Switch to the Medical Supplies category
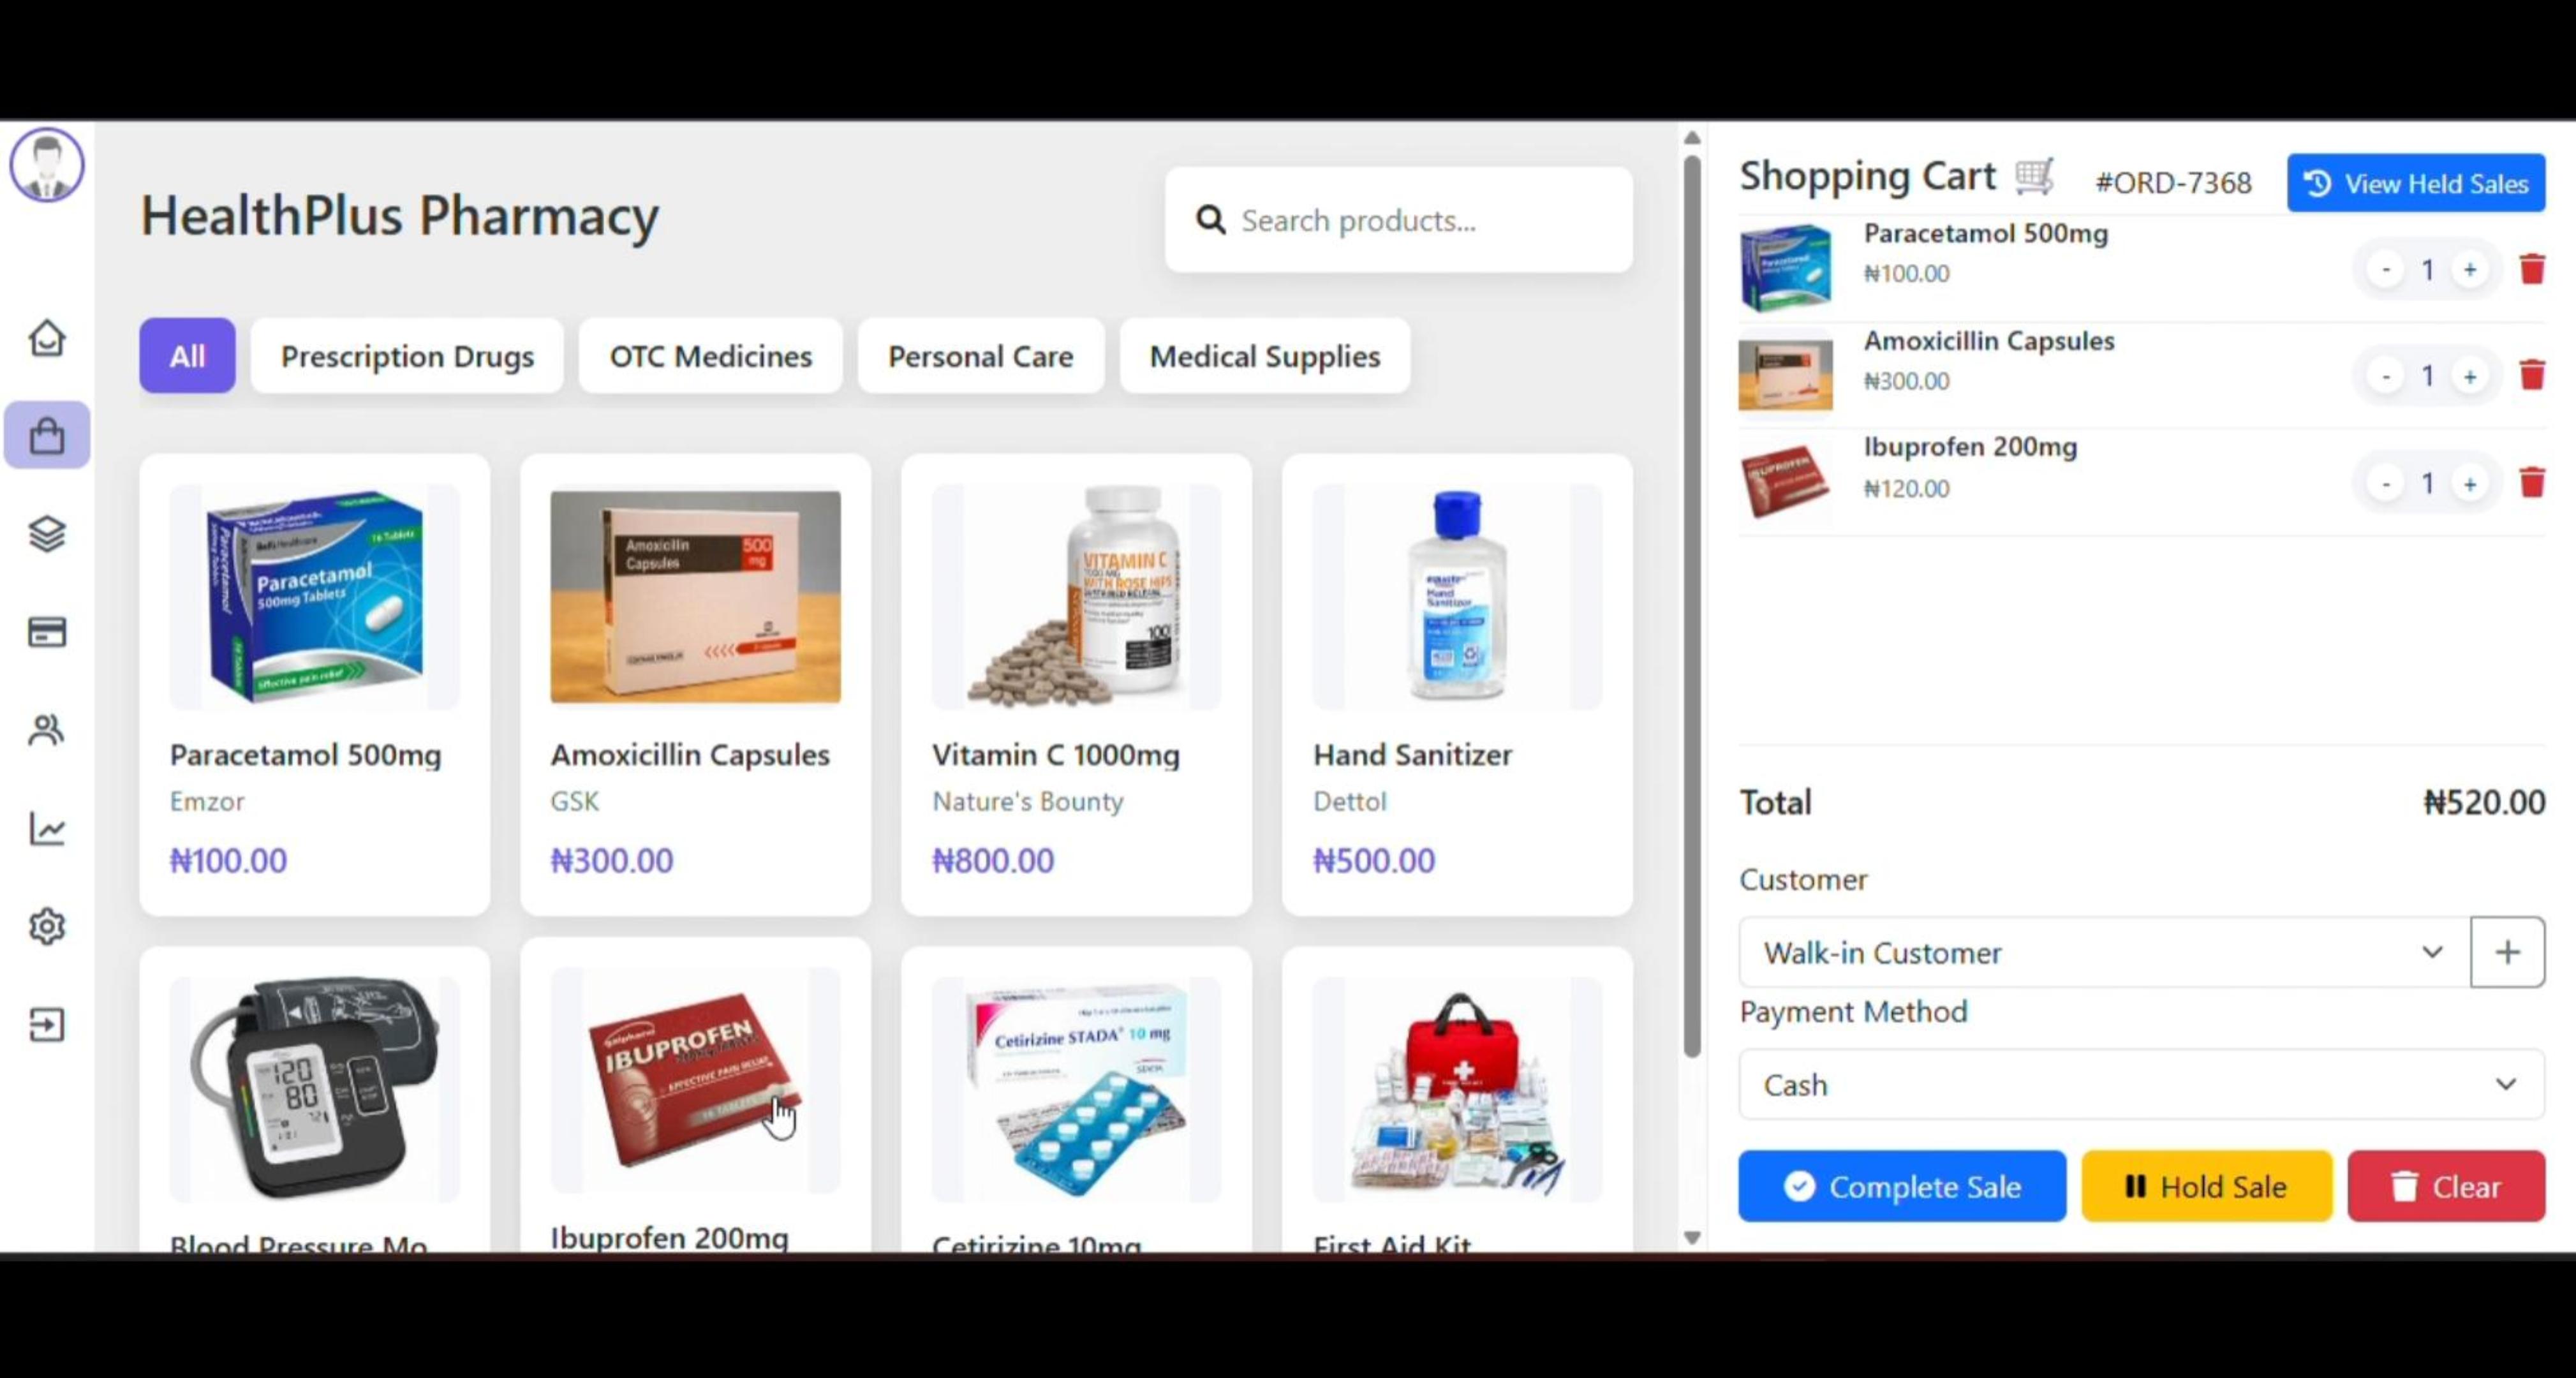2576x1378 pixels. pyautogui.click(x=1265, y=356)
